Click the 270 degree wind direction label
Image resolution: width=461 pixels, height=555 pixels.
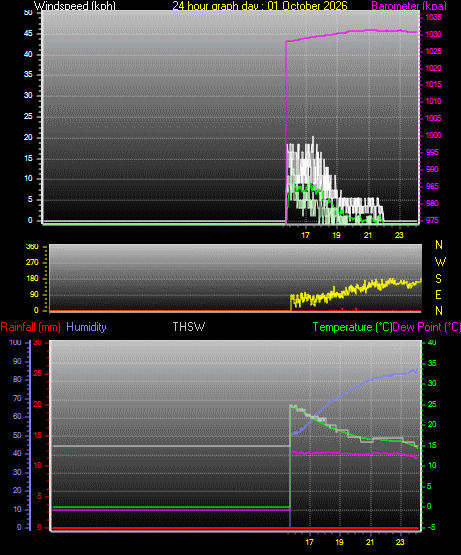coord(32,263)
